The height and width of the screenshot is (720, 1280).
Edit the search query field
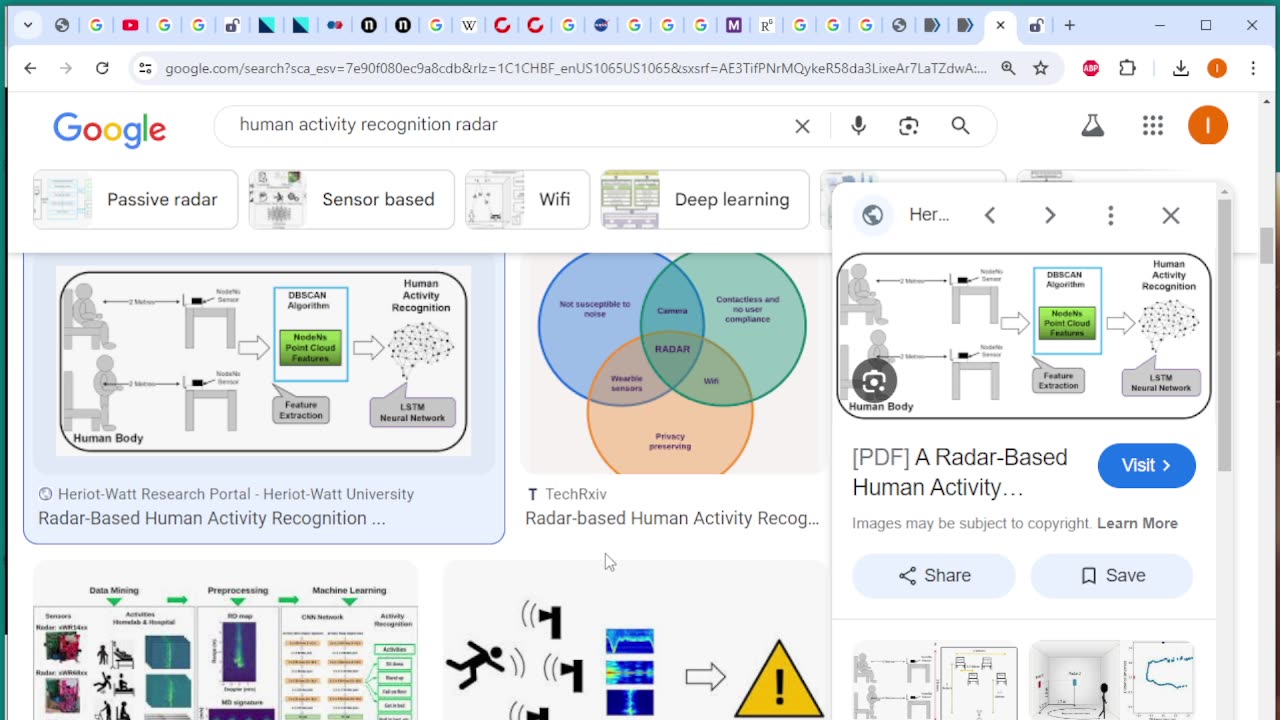click(x=505, y=125)
